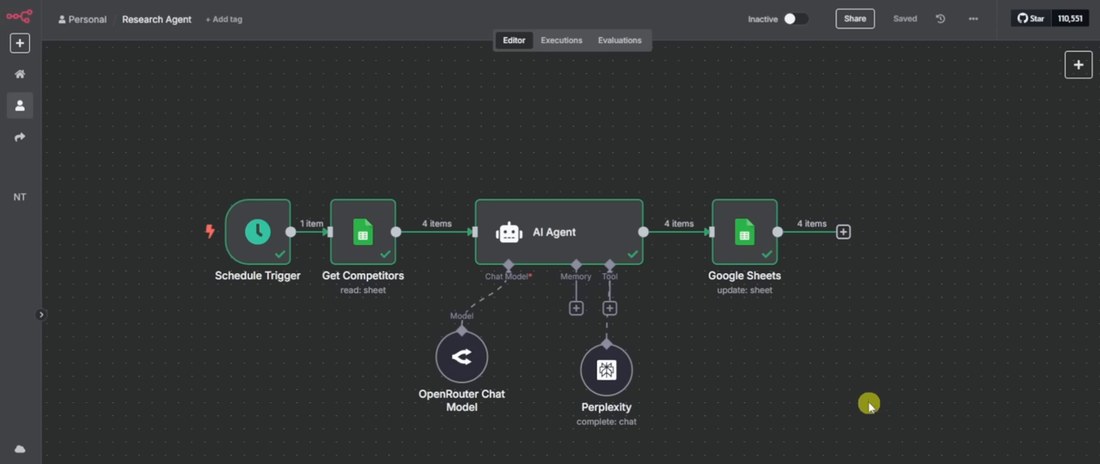This screenshot has height=464, width=1100.
Task: Open workflow history clock icon
Action: click(x=941, y=19)
